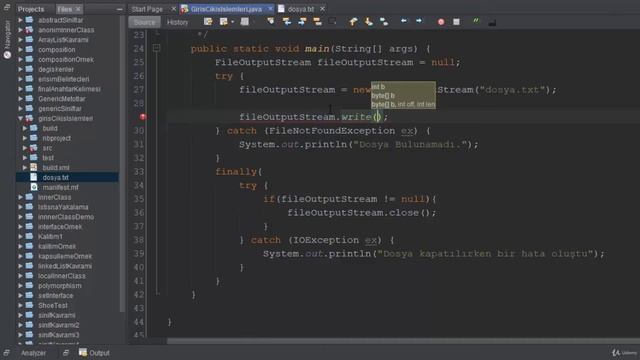Viewport: 640px width, 360px height.
Task: Click the dosya.txt file icon in the tree
Action: click(34, 177)
